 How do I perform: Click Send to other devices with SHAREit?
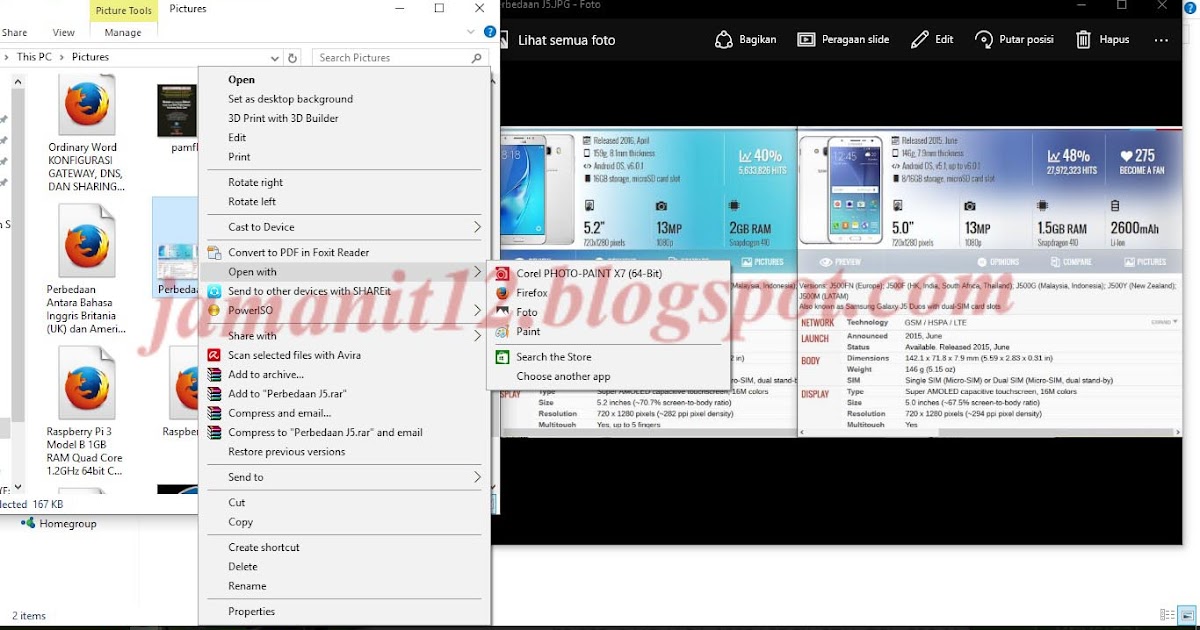pyautogui.click(x=309, y=291)
